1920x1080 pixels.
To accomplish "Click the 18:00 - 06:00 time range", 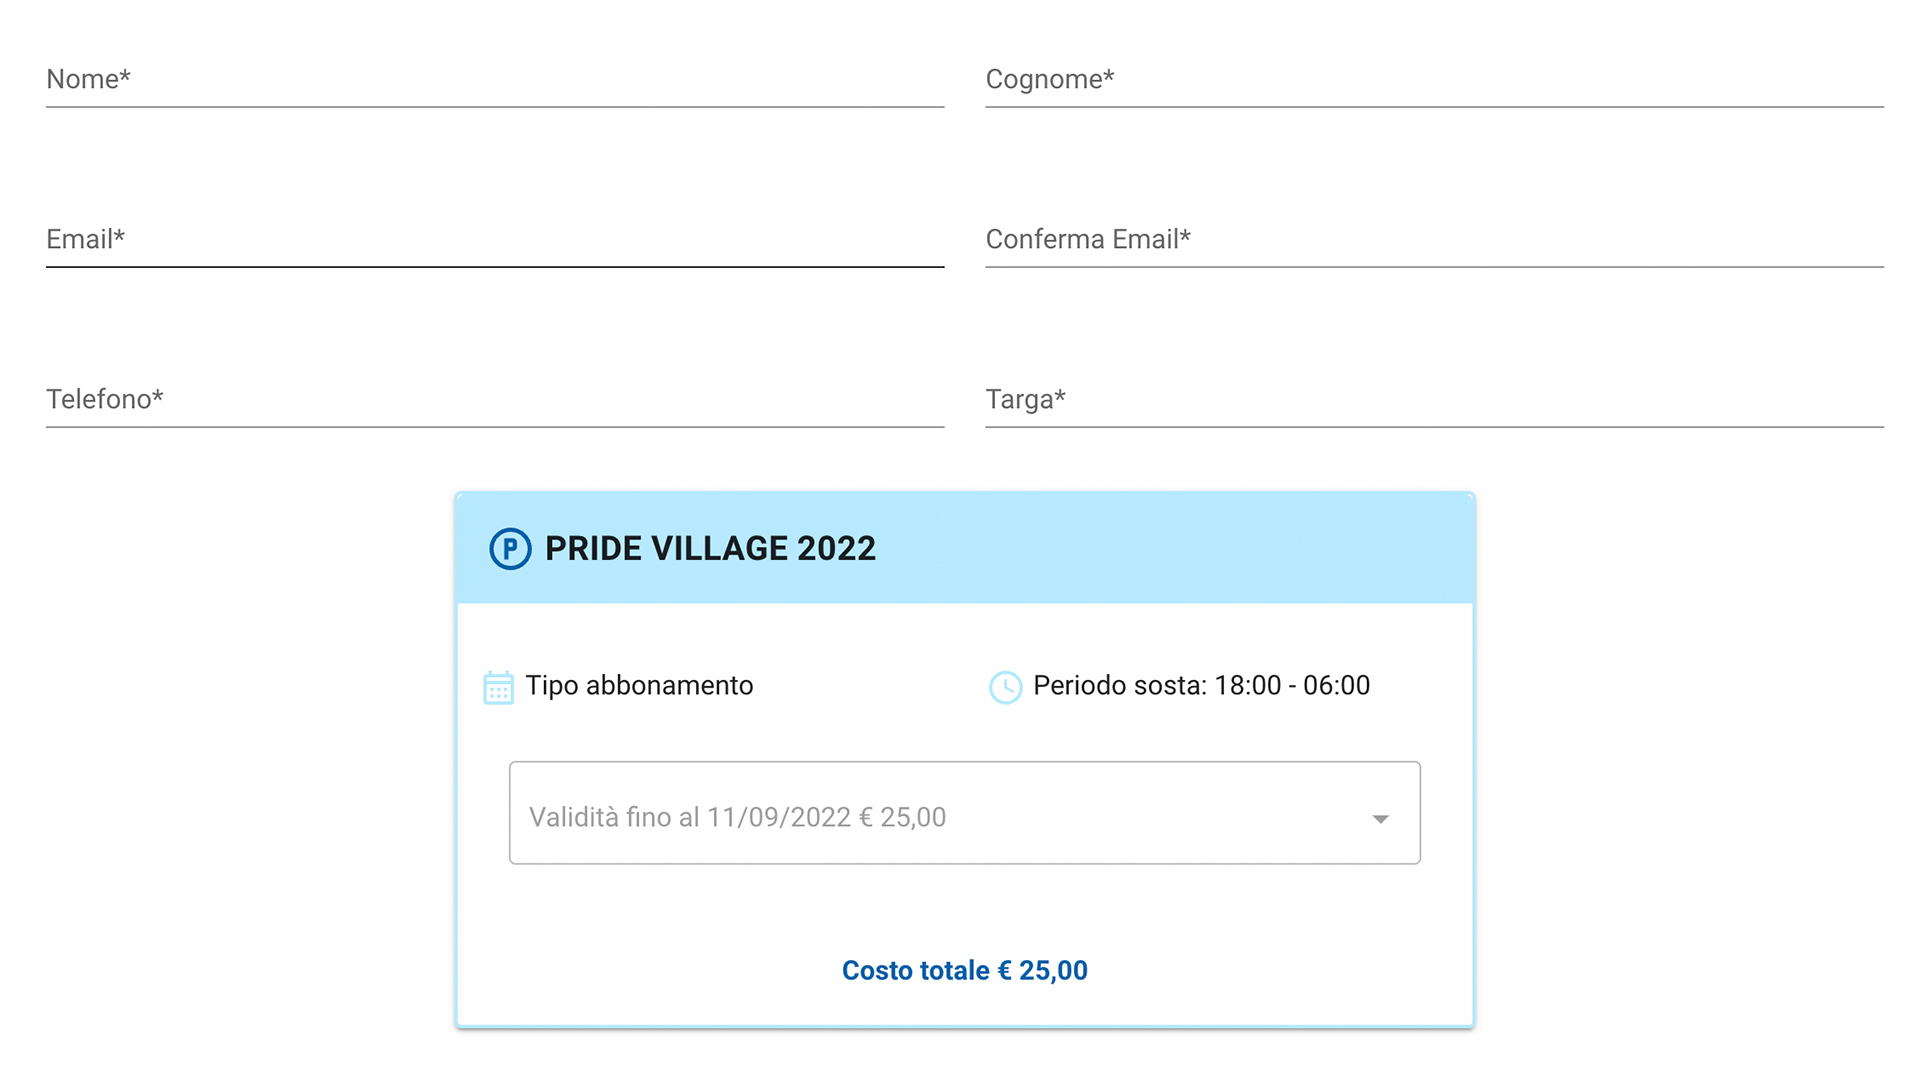I will point(1292,686).
